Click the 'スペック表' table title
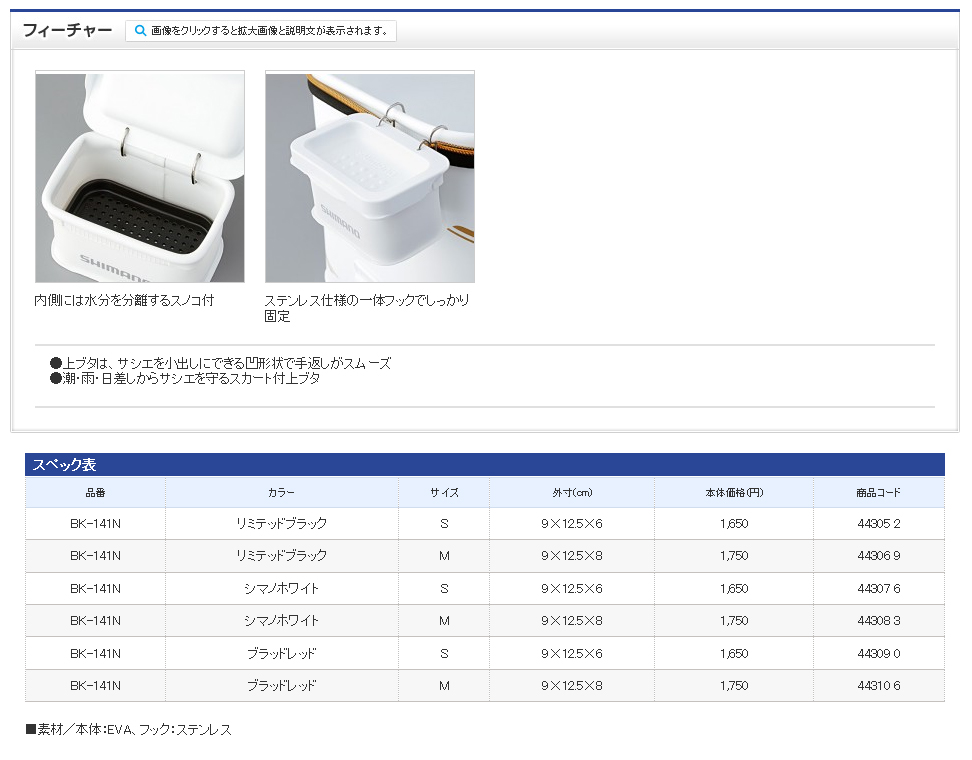The height and width of the screenshot is (760, 972). [x=64, y=465]
